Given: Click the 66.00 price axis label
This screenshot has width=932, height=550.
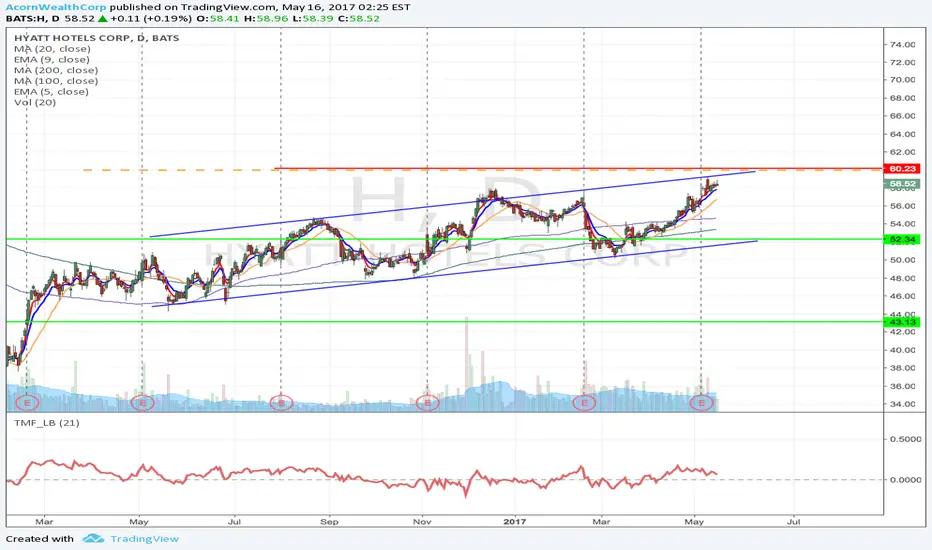Looking at the screenshot, I should tap(902, 116).
